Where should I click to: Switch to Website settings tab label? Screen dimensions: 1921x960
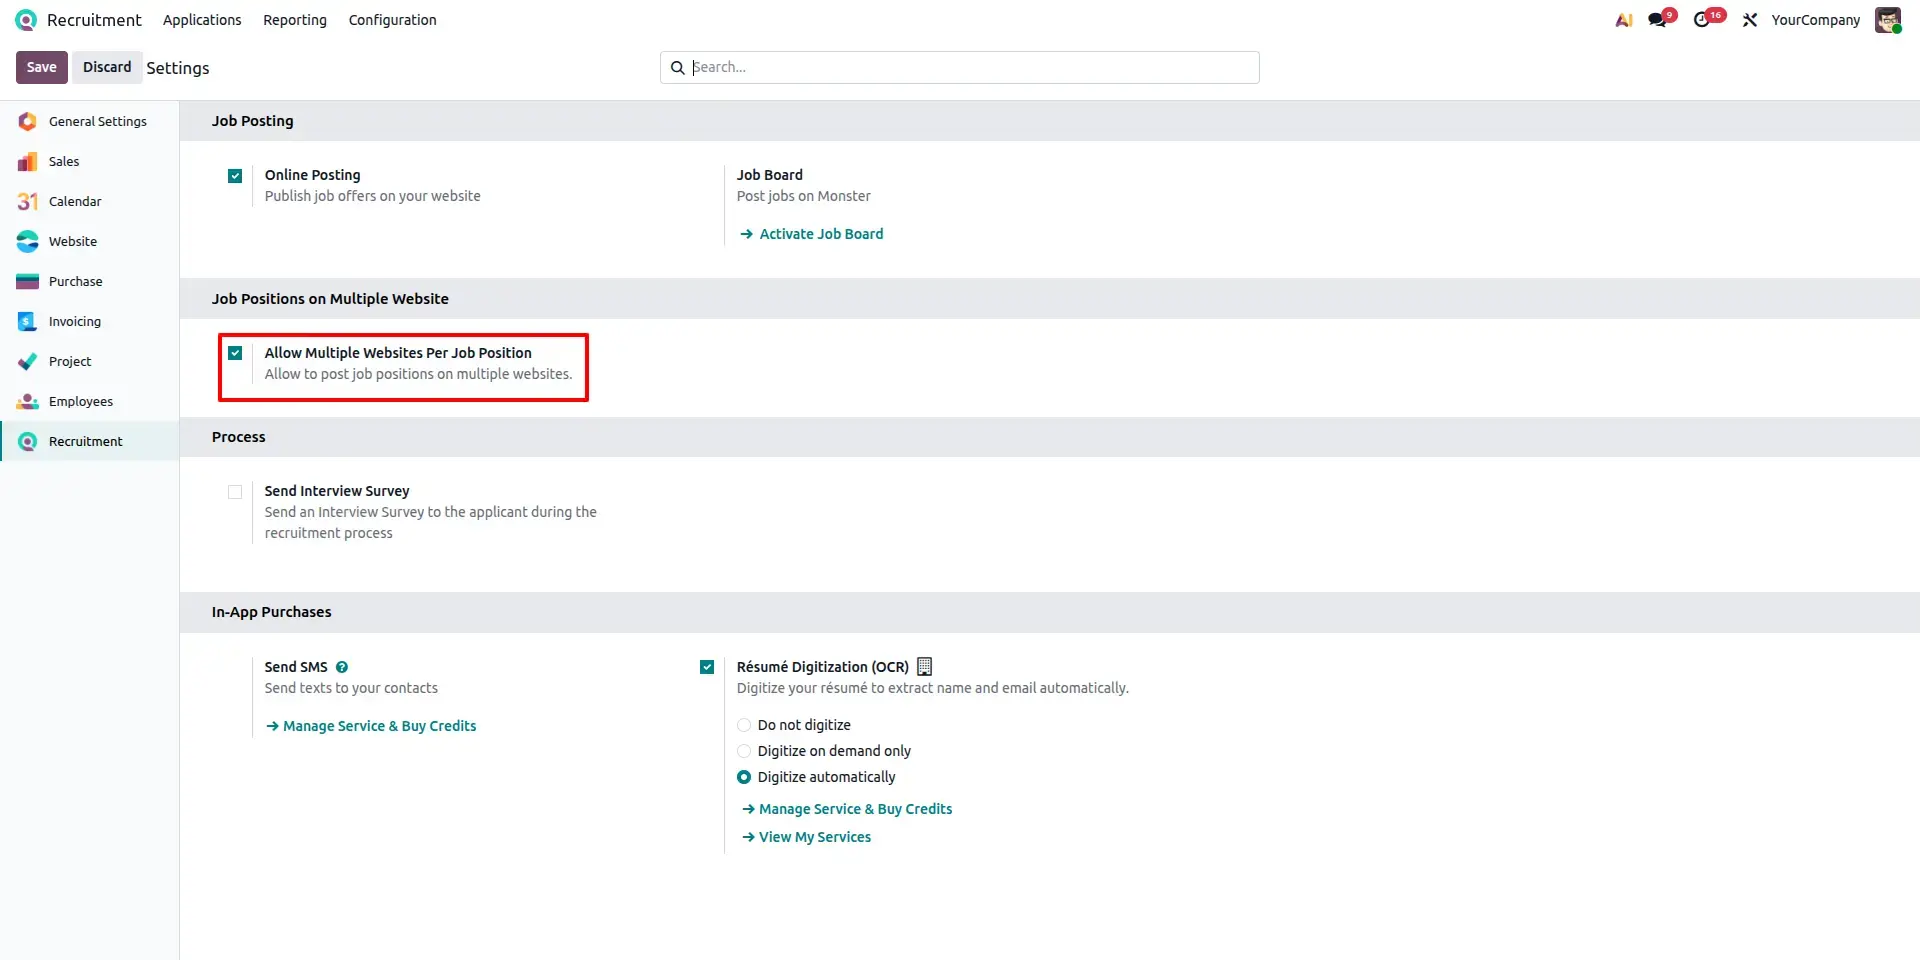tap(73, 241)
